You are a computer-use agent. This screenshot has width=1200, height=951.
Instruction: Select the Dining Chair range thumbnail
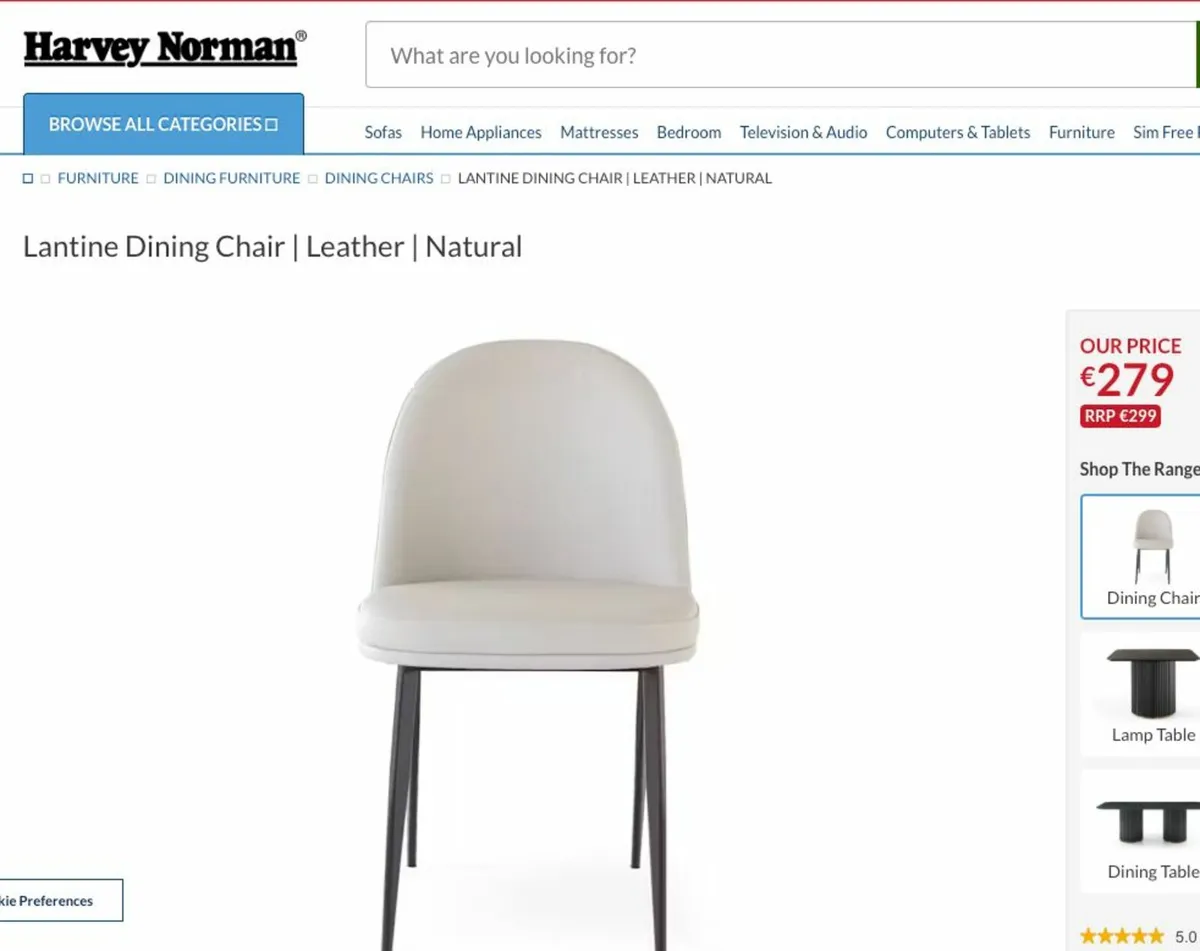pos(1141,557)
